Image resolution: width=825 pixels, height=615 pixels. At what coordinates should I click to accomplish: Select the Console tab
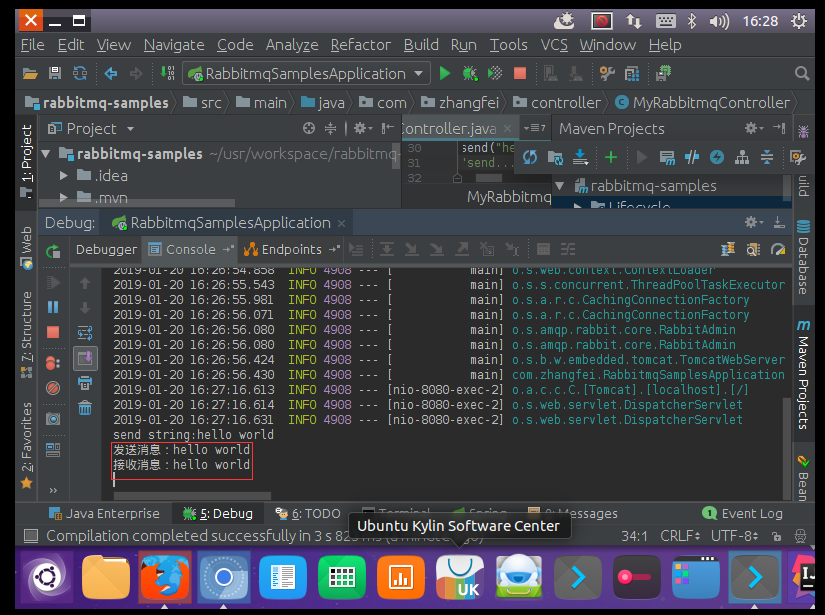tap(190, 249)
